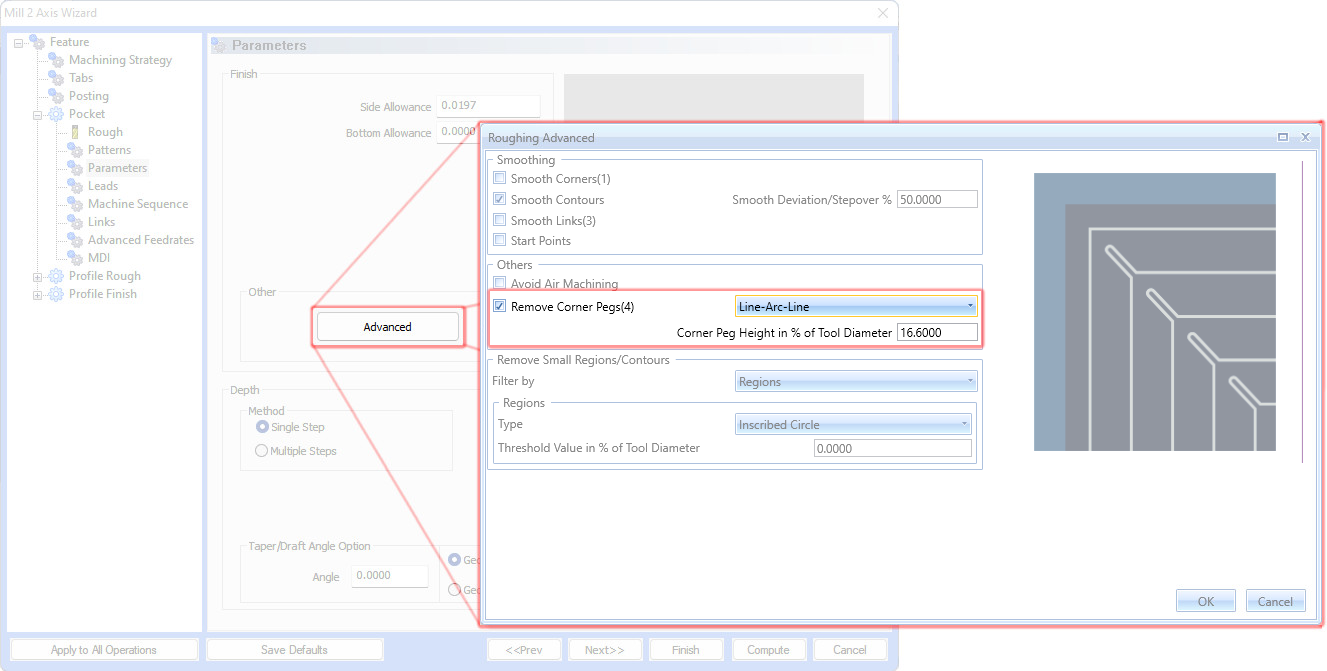This screenshot has height=671, width=1327.
Task: Click the Advanced button
Action: [x=388, y=327]
